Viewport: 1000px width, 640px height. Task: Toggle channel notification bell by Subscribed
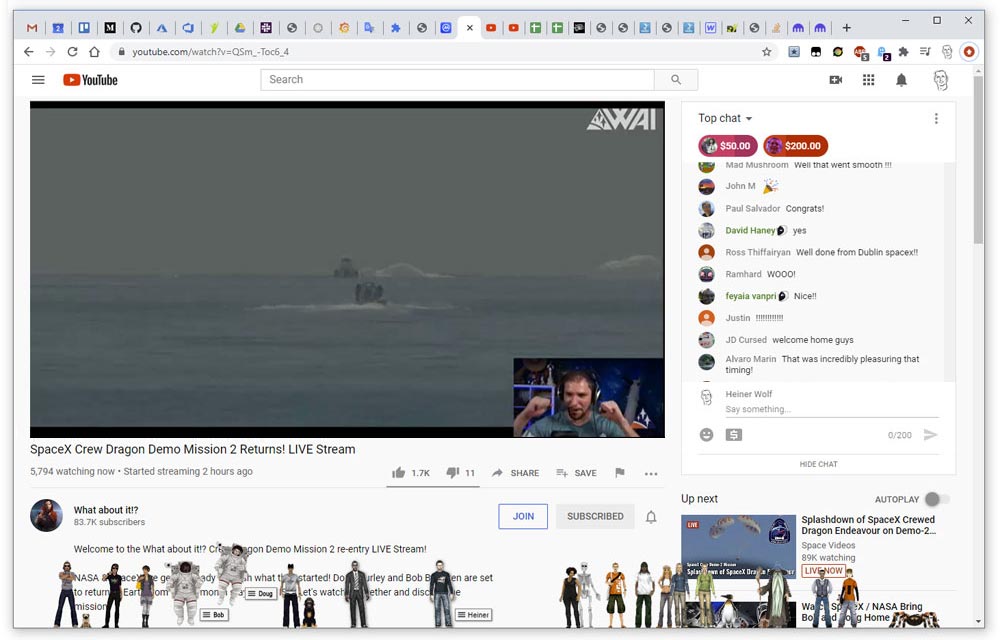pyautogui.click(x=651, y=516)
